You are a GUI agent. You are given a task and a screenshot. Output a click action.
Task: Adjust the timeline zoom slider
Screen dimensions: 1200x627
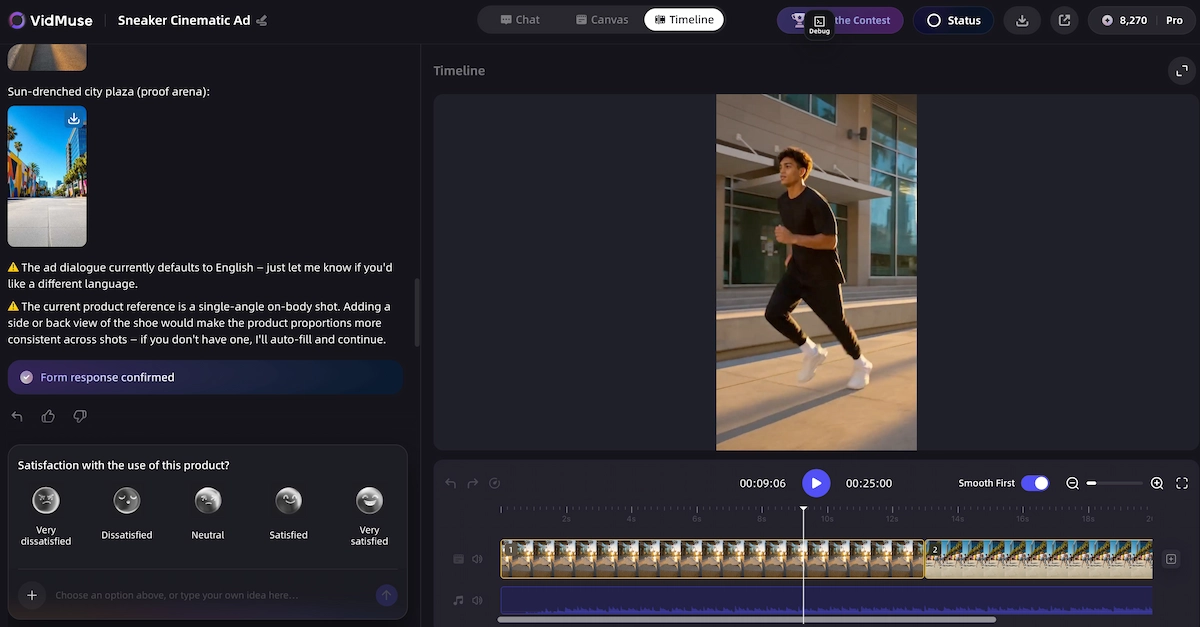(x=1114, y=483)
